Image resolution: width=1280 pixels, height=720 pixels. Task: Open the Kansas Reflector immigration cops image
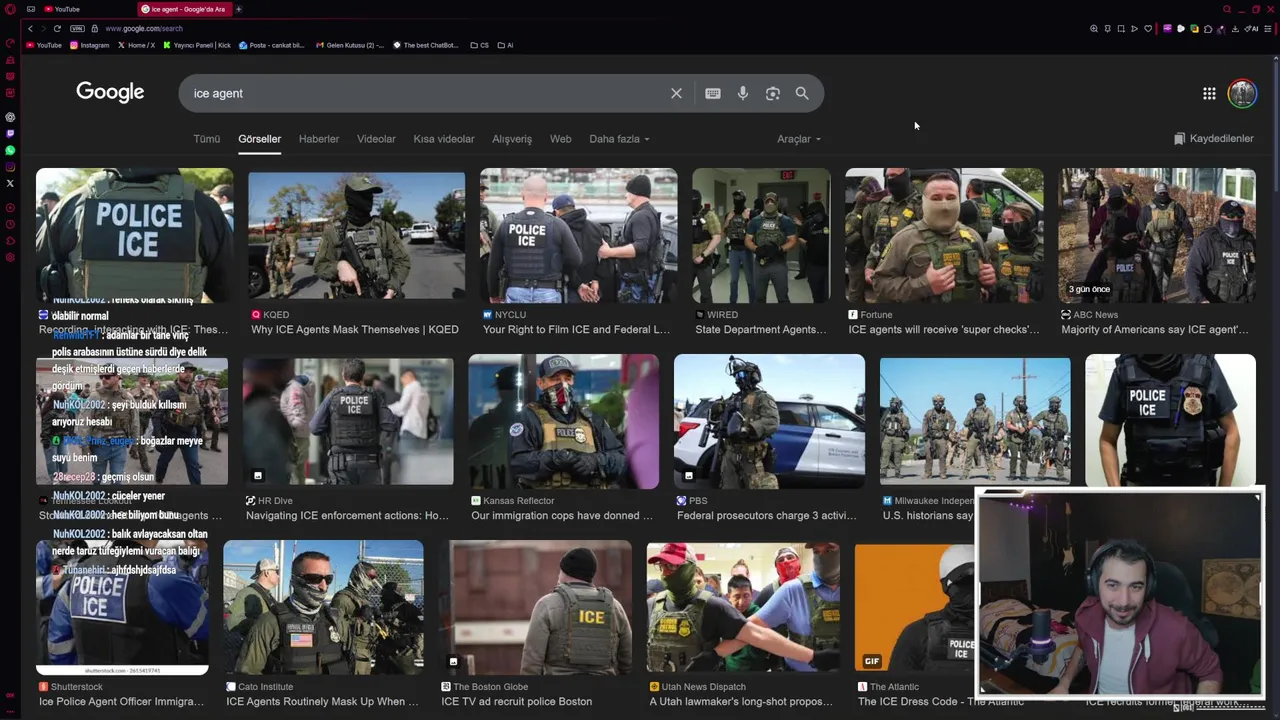563,421
